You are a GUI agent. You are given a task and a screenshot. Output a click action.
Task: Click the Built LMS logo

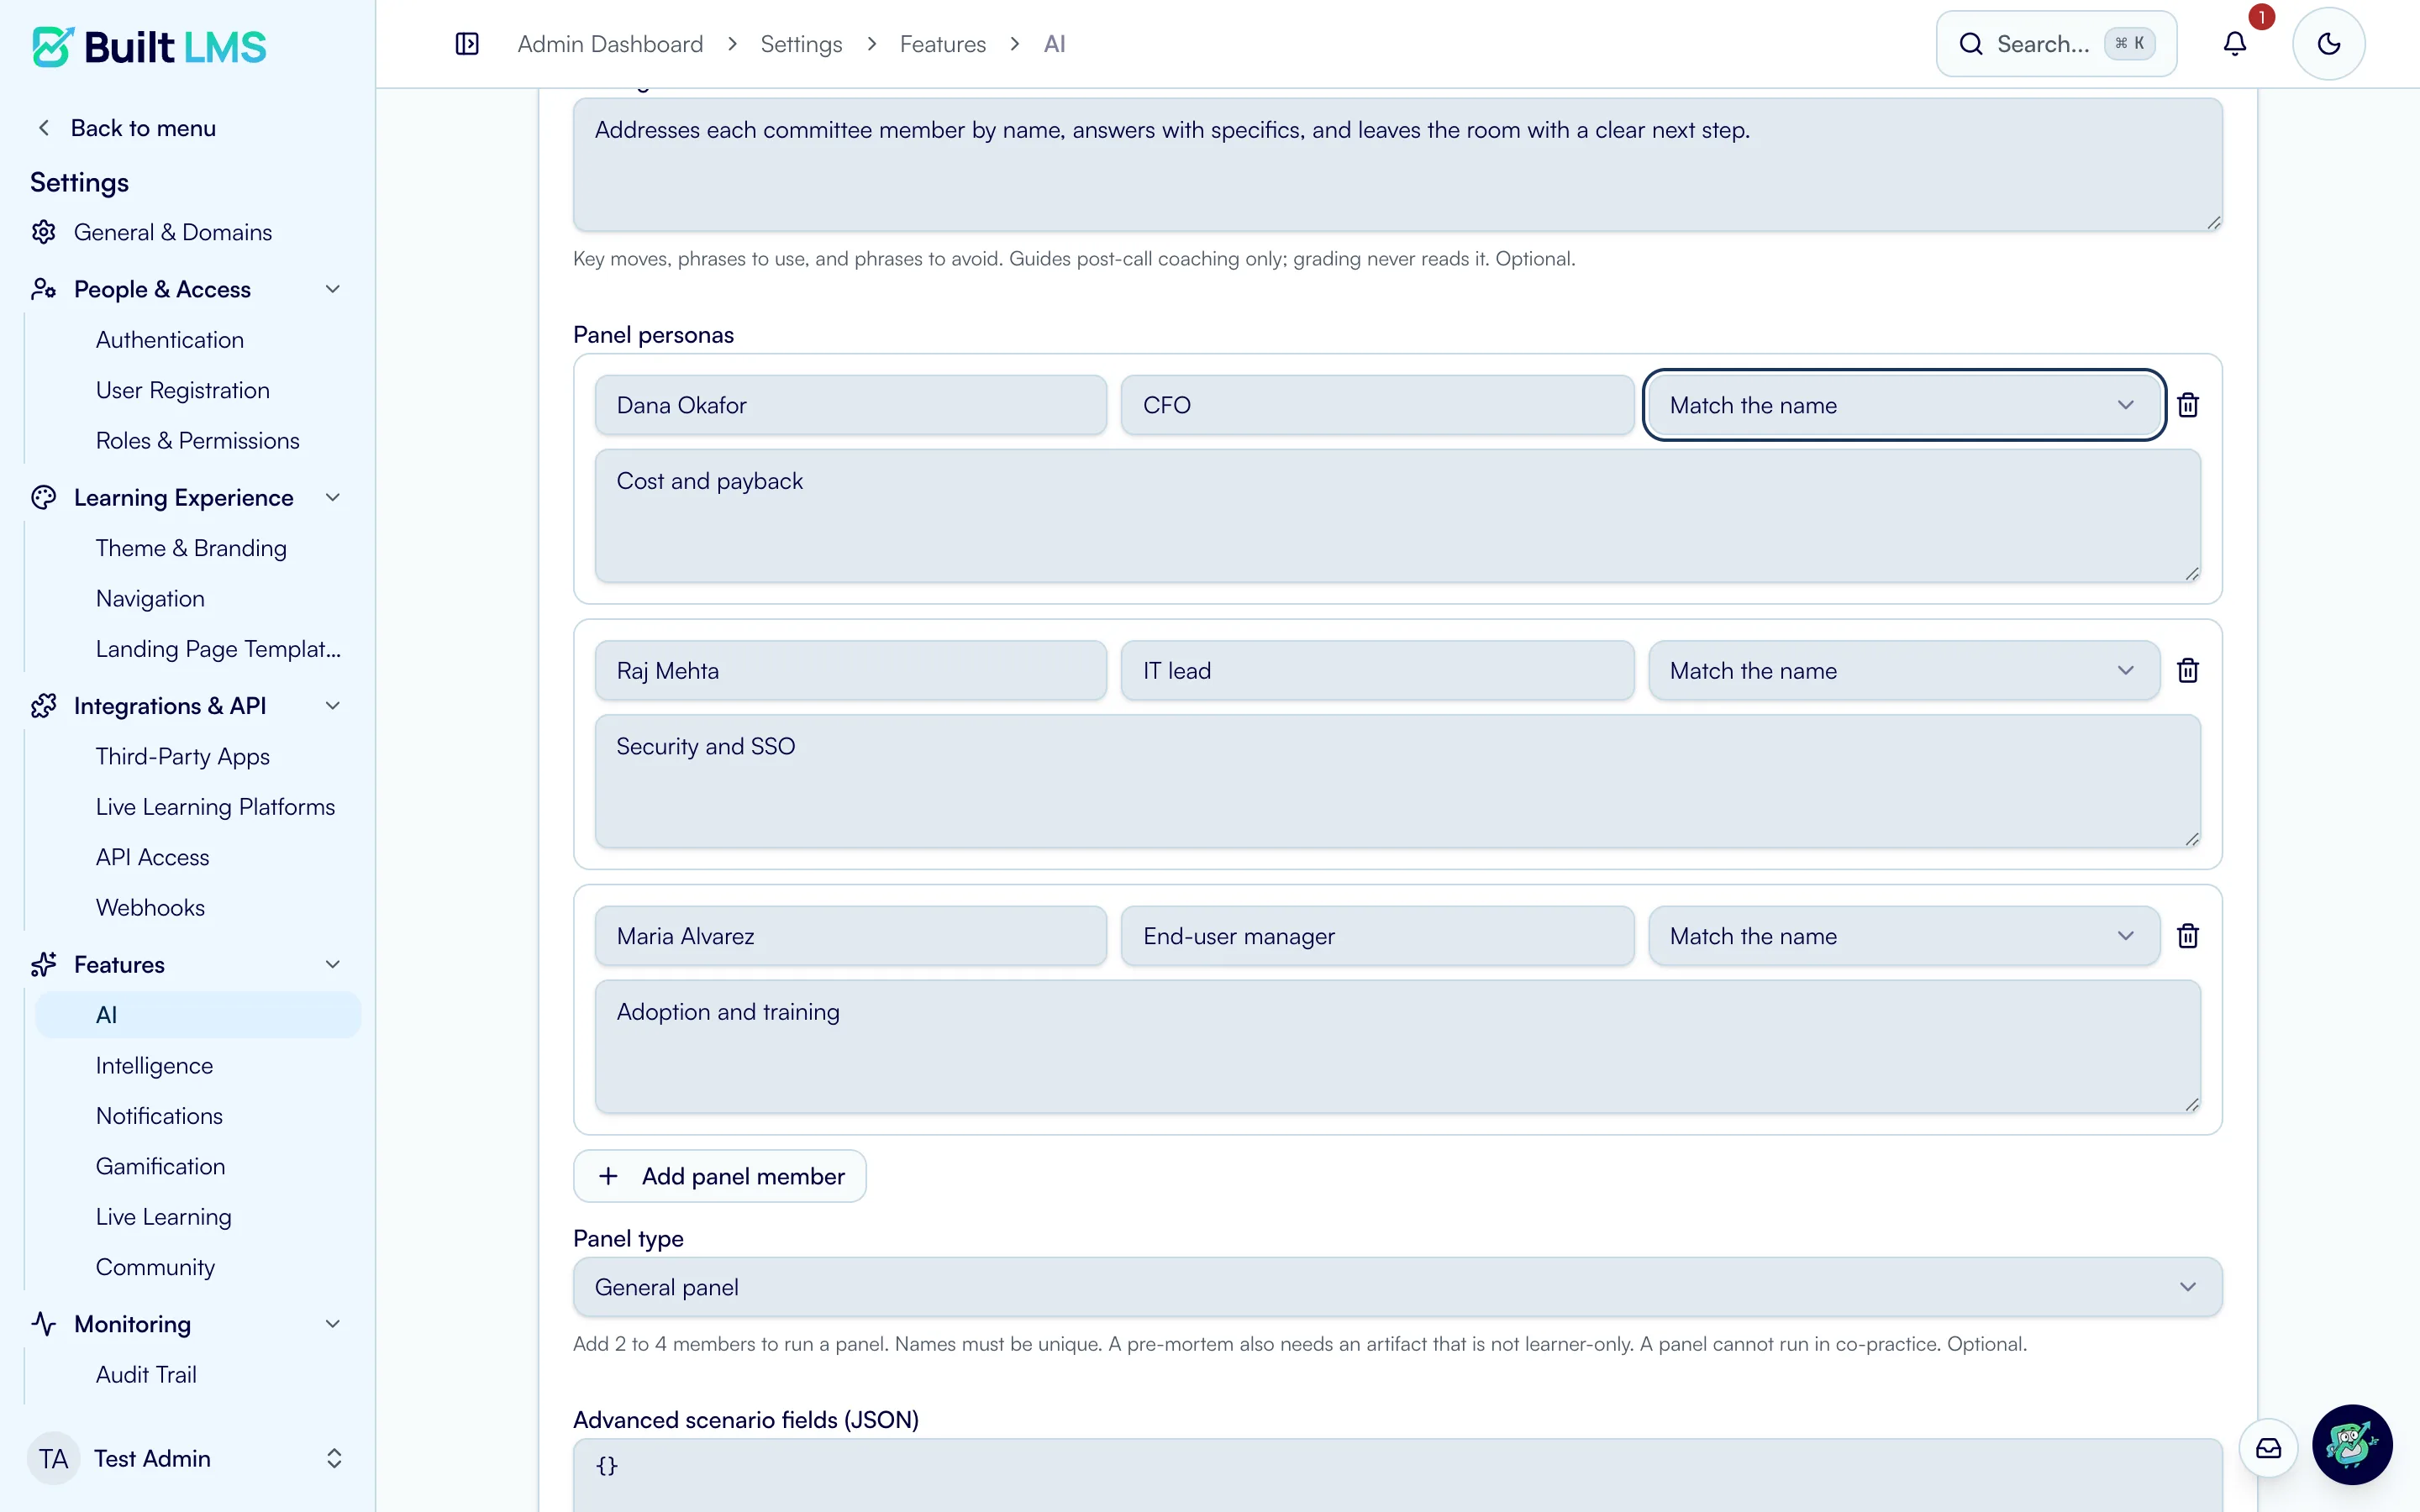click(149, 46)
